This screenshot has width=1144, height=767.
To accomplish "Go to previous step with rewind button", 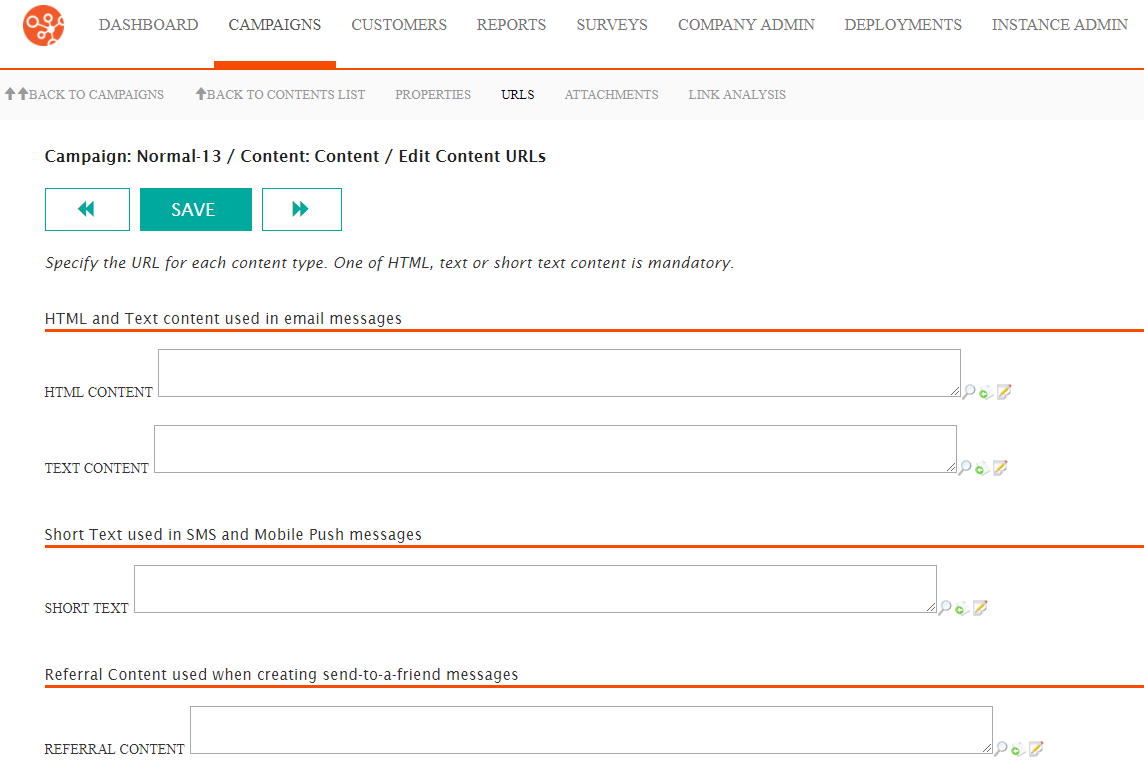I will point(87,209).
